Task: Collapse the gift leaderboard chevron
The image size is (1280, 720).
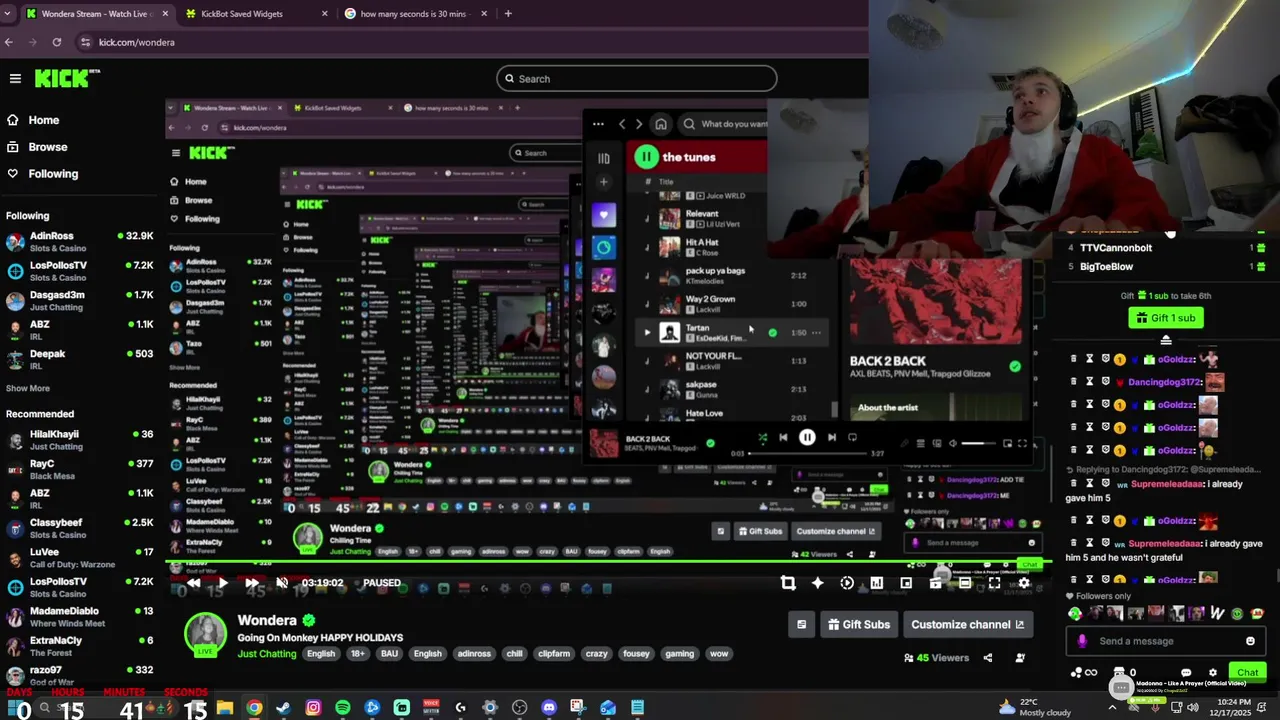Action: (x=1166, y=340)
